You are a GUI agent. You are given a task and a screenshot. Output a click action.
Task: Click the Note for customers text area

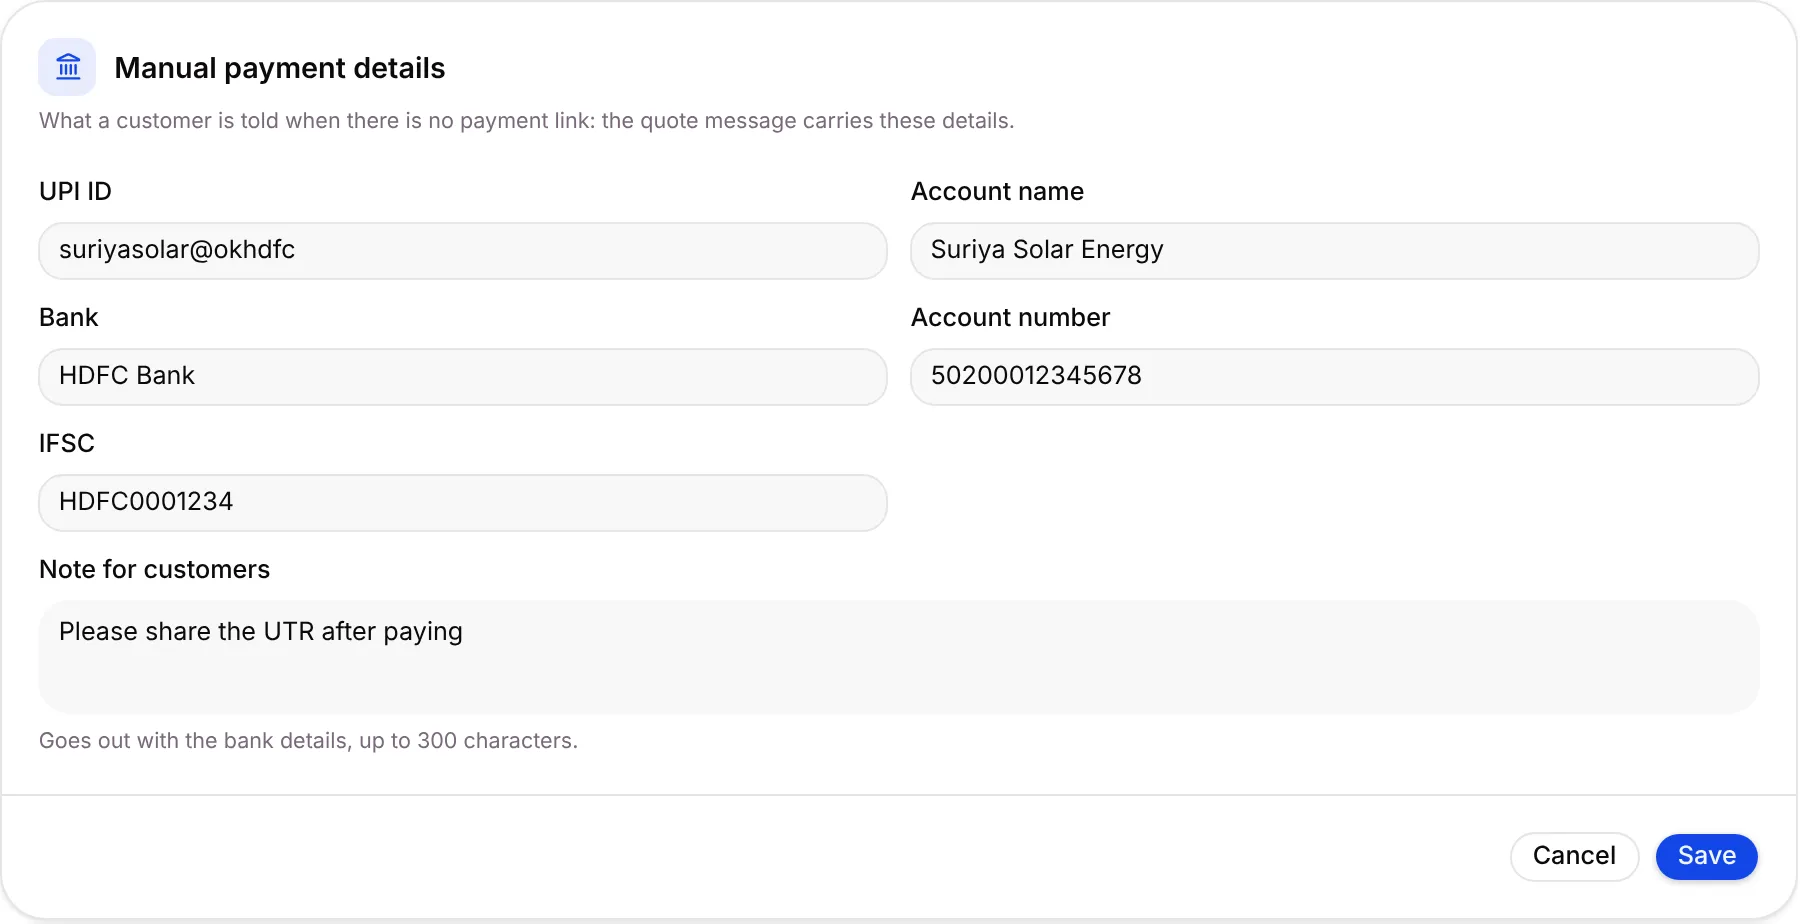click(x=899, y=657)
